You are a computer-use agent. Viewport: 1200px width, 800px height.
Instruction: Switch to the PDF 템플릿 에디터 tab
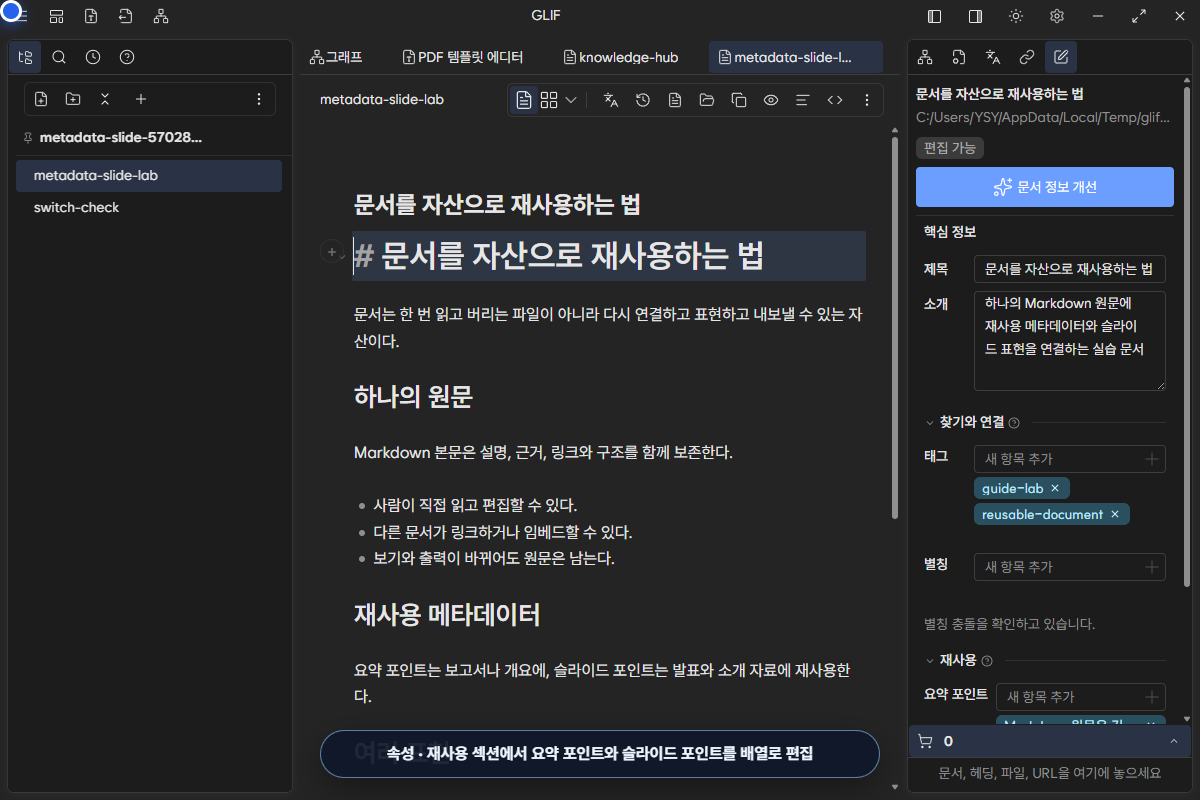tap(462, 58)
